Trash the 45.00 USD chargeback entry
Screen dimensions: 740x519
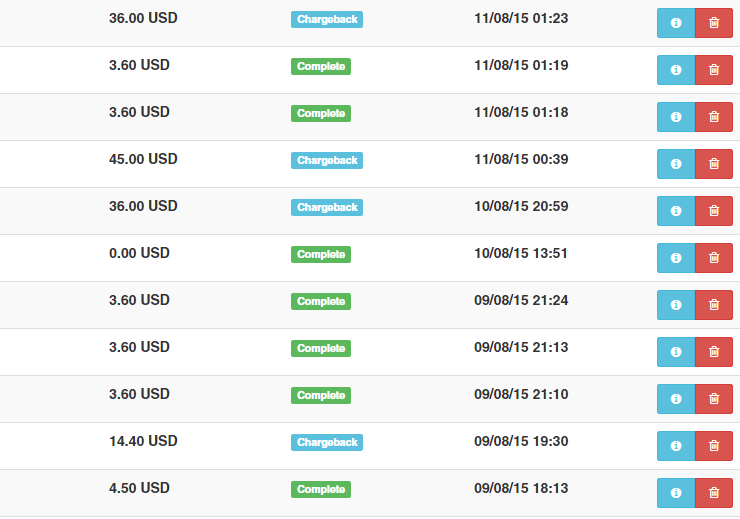714,164
